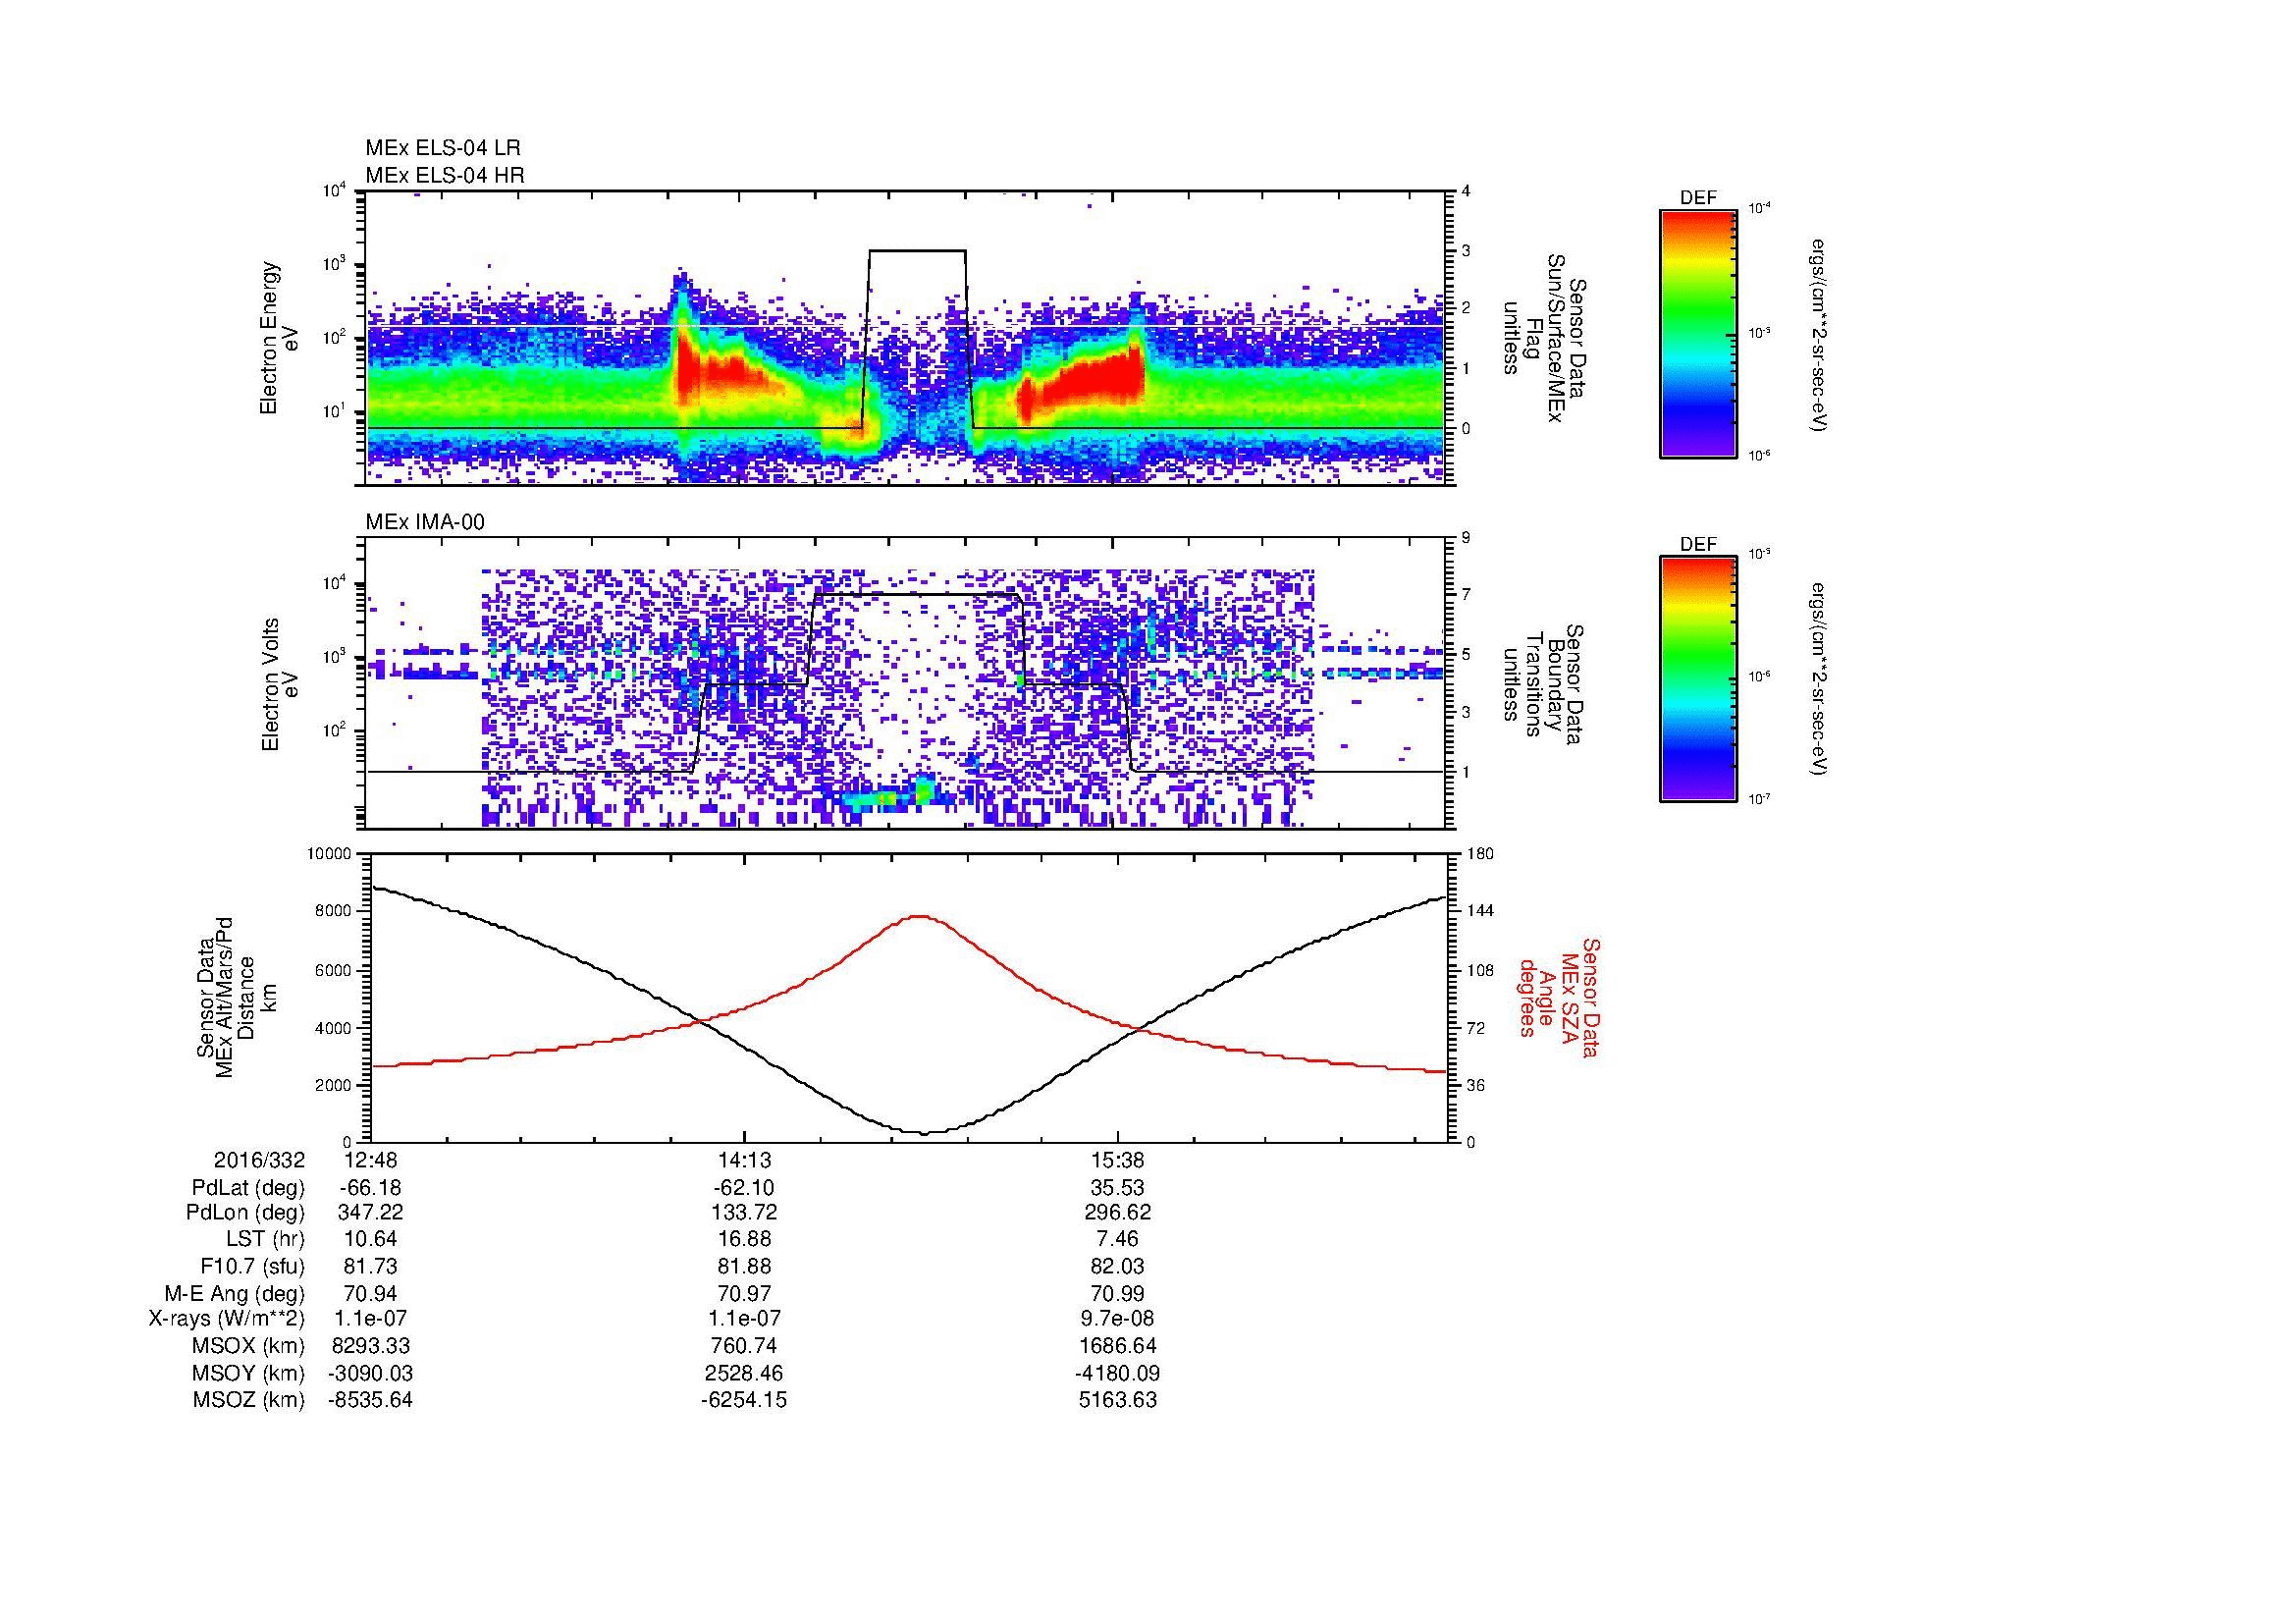Click LST value 16.88
Viewport: 2296px width, 1623px height.
click(744, 1239)
